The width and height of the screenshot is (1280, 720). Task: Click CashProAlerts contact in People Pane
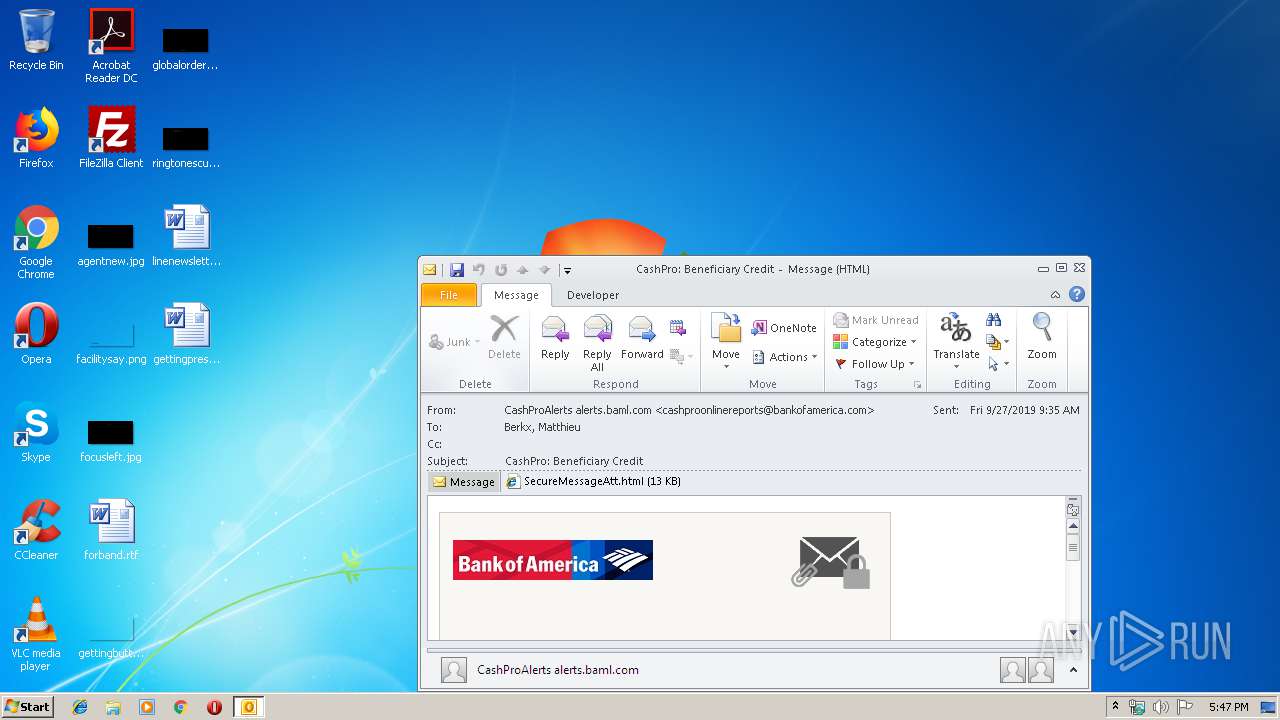click(558, 670)
